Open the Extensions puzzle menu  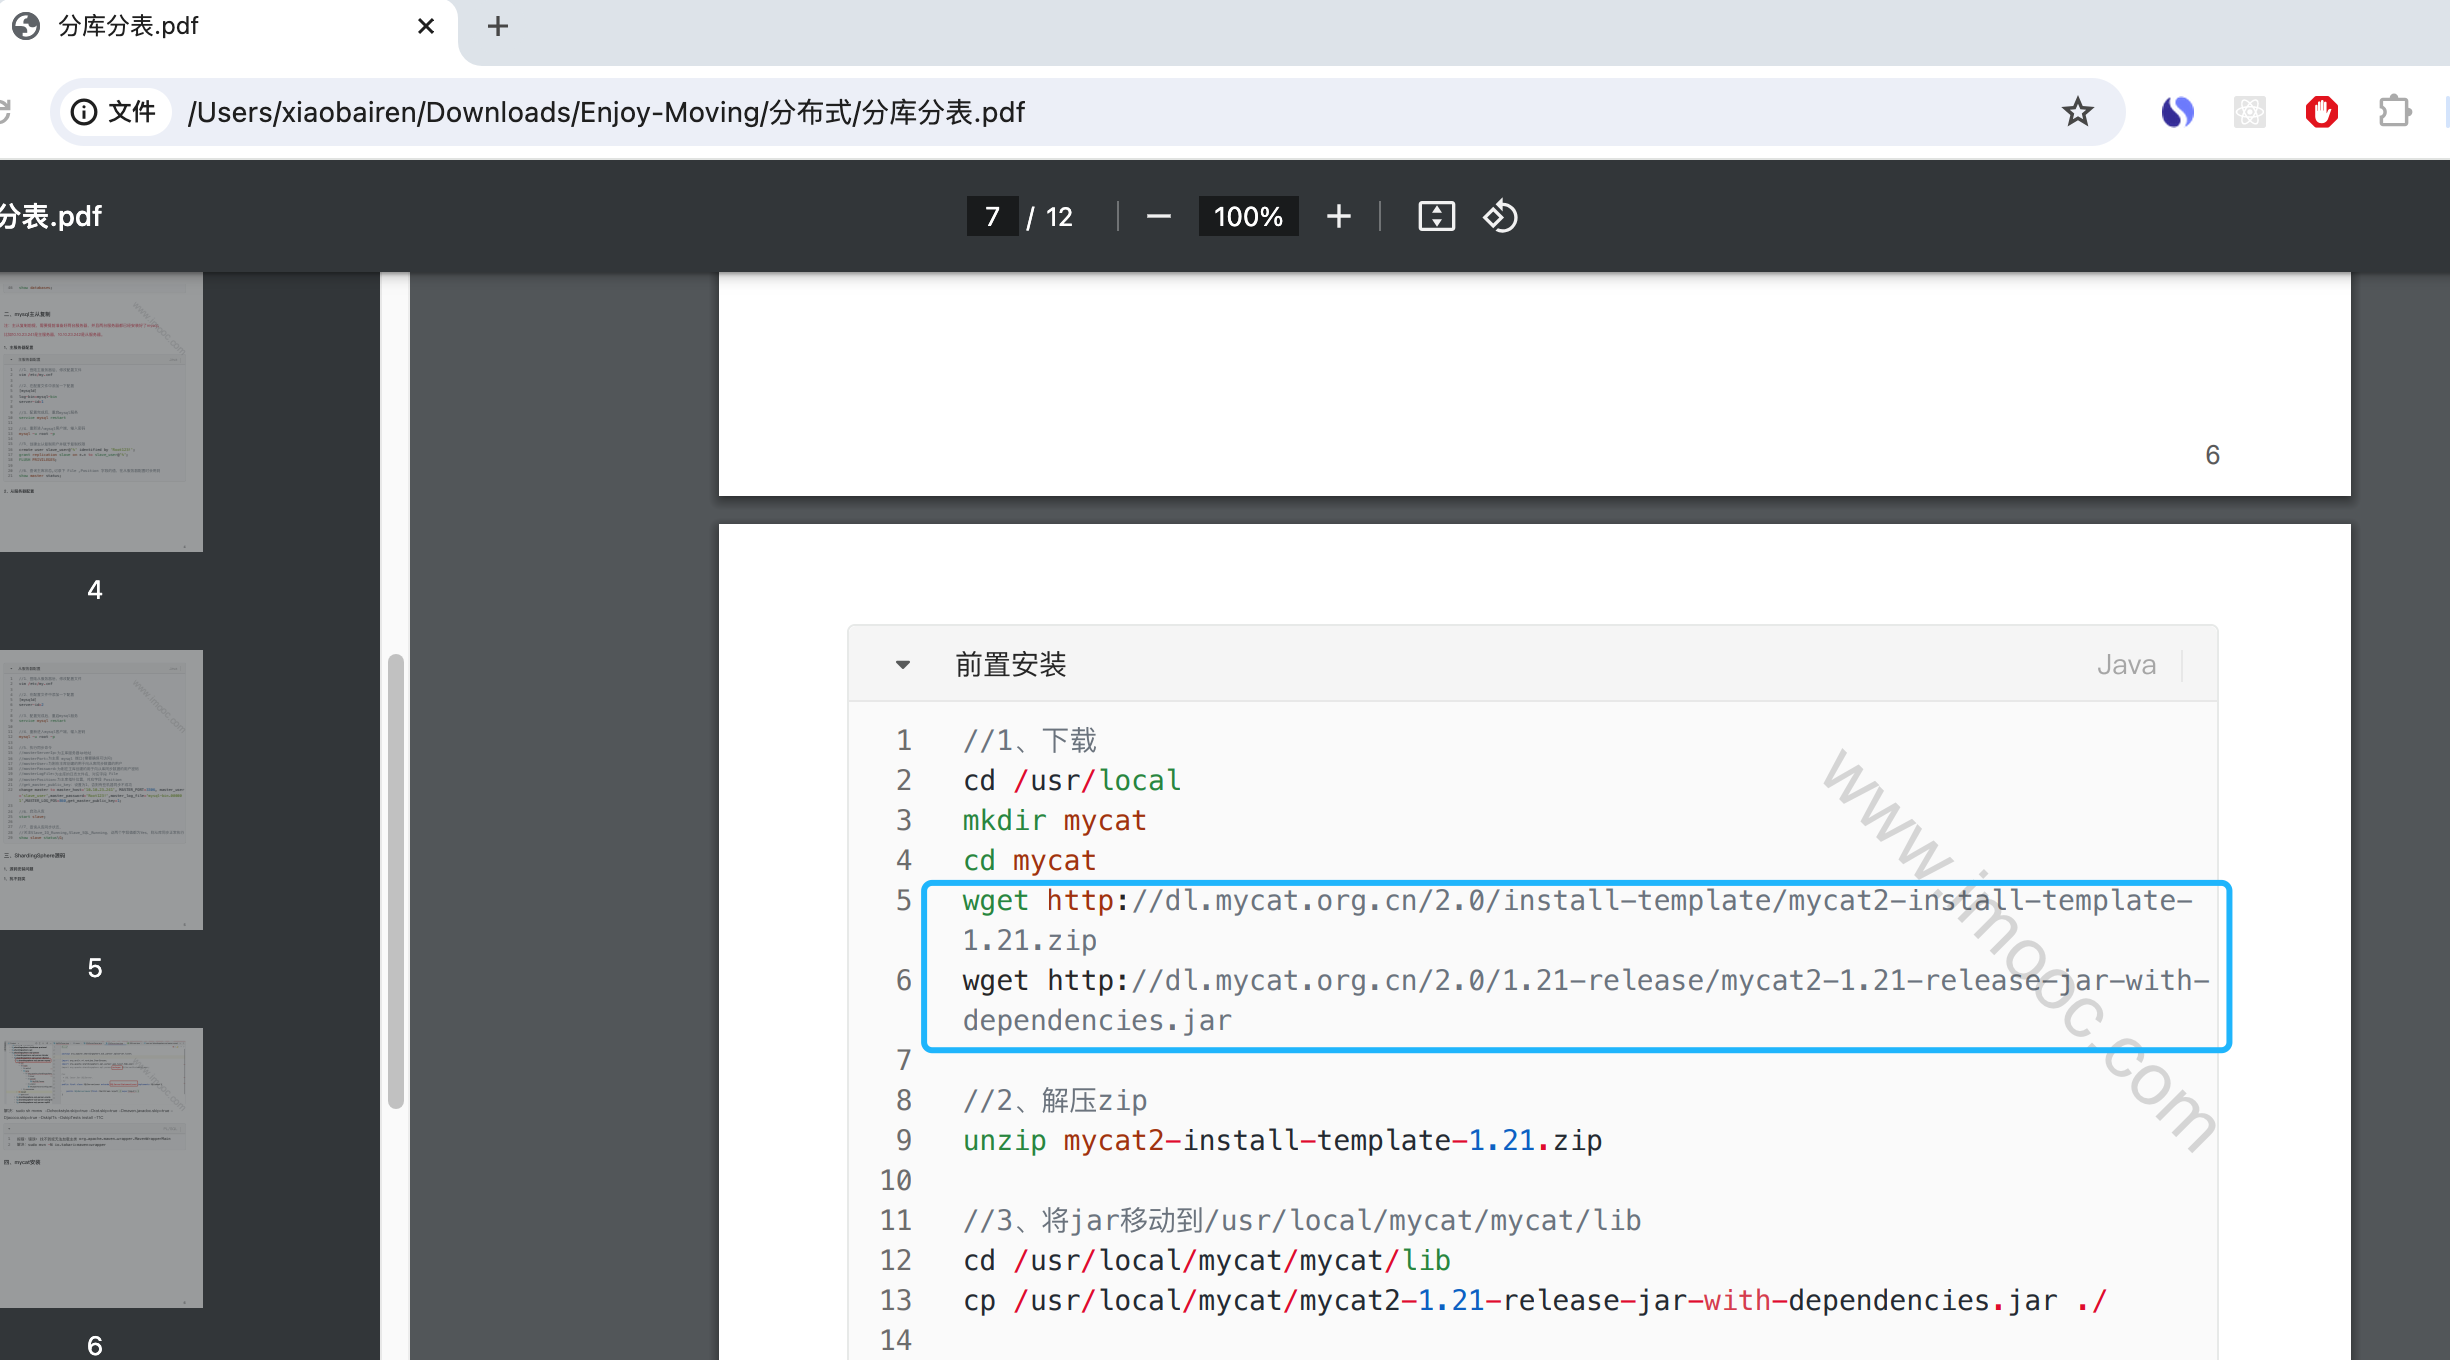click(2394, 112)
